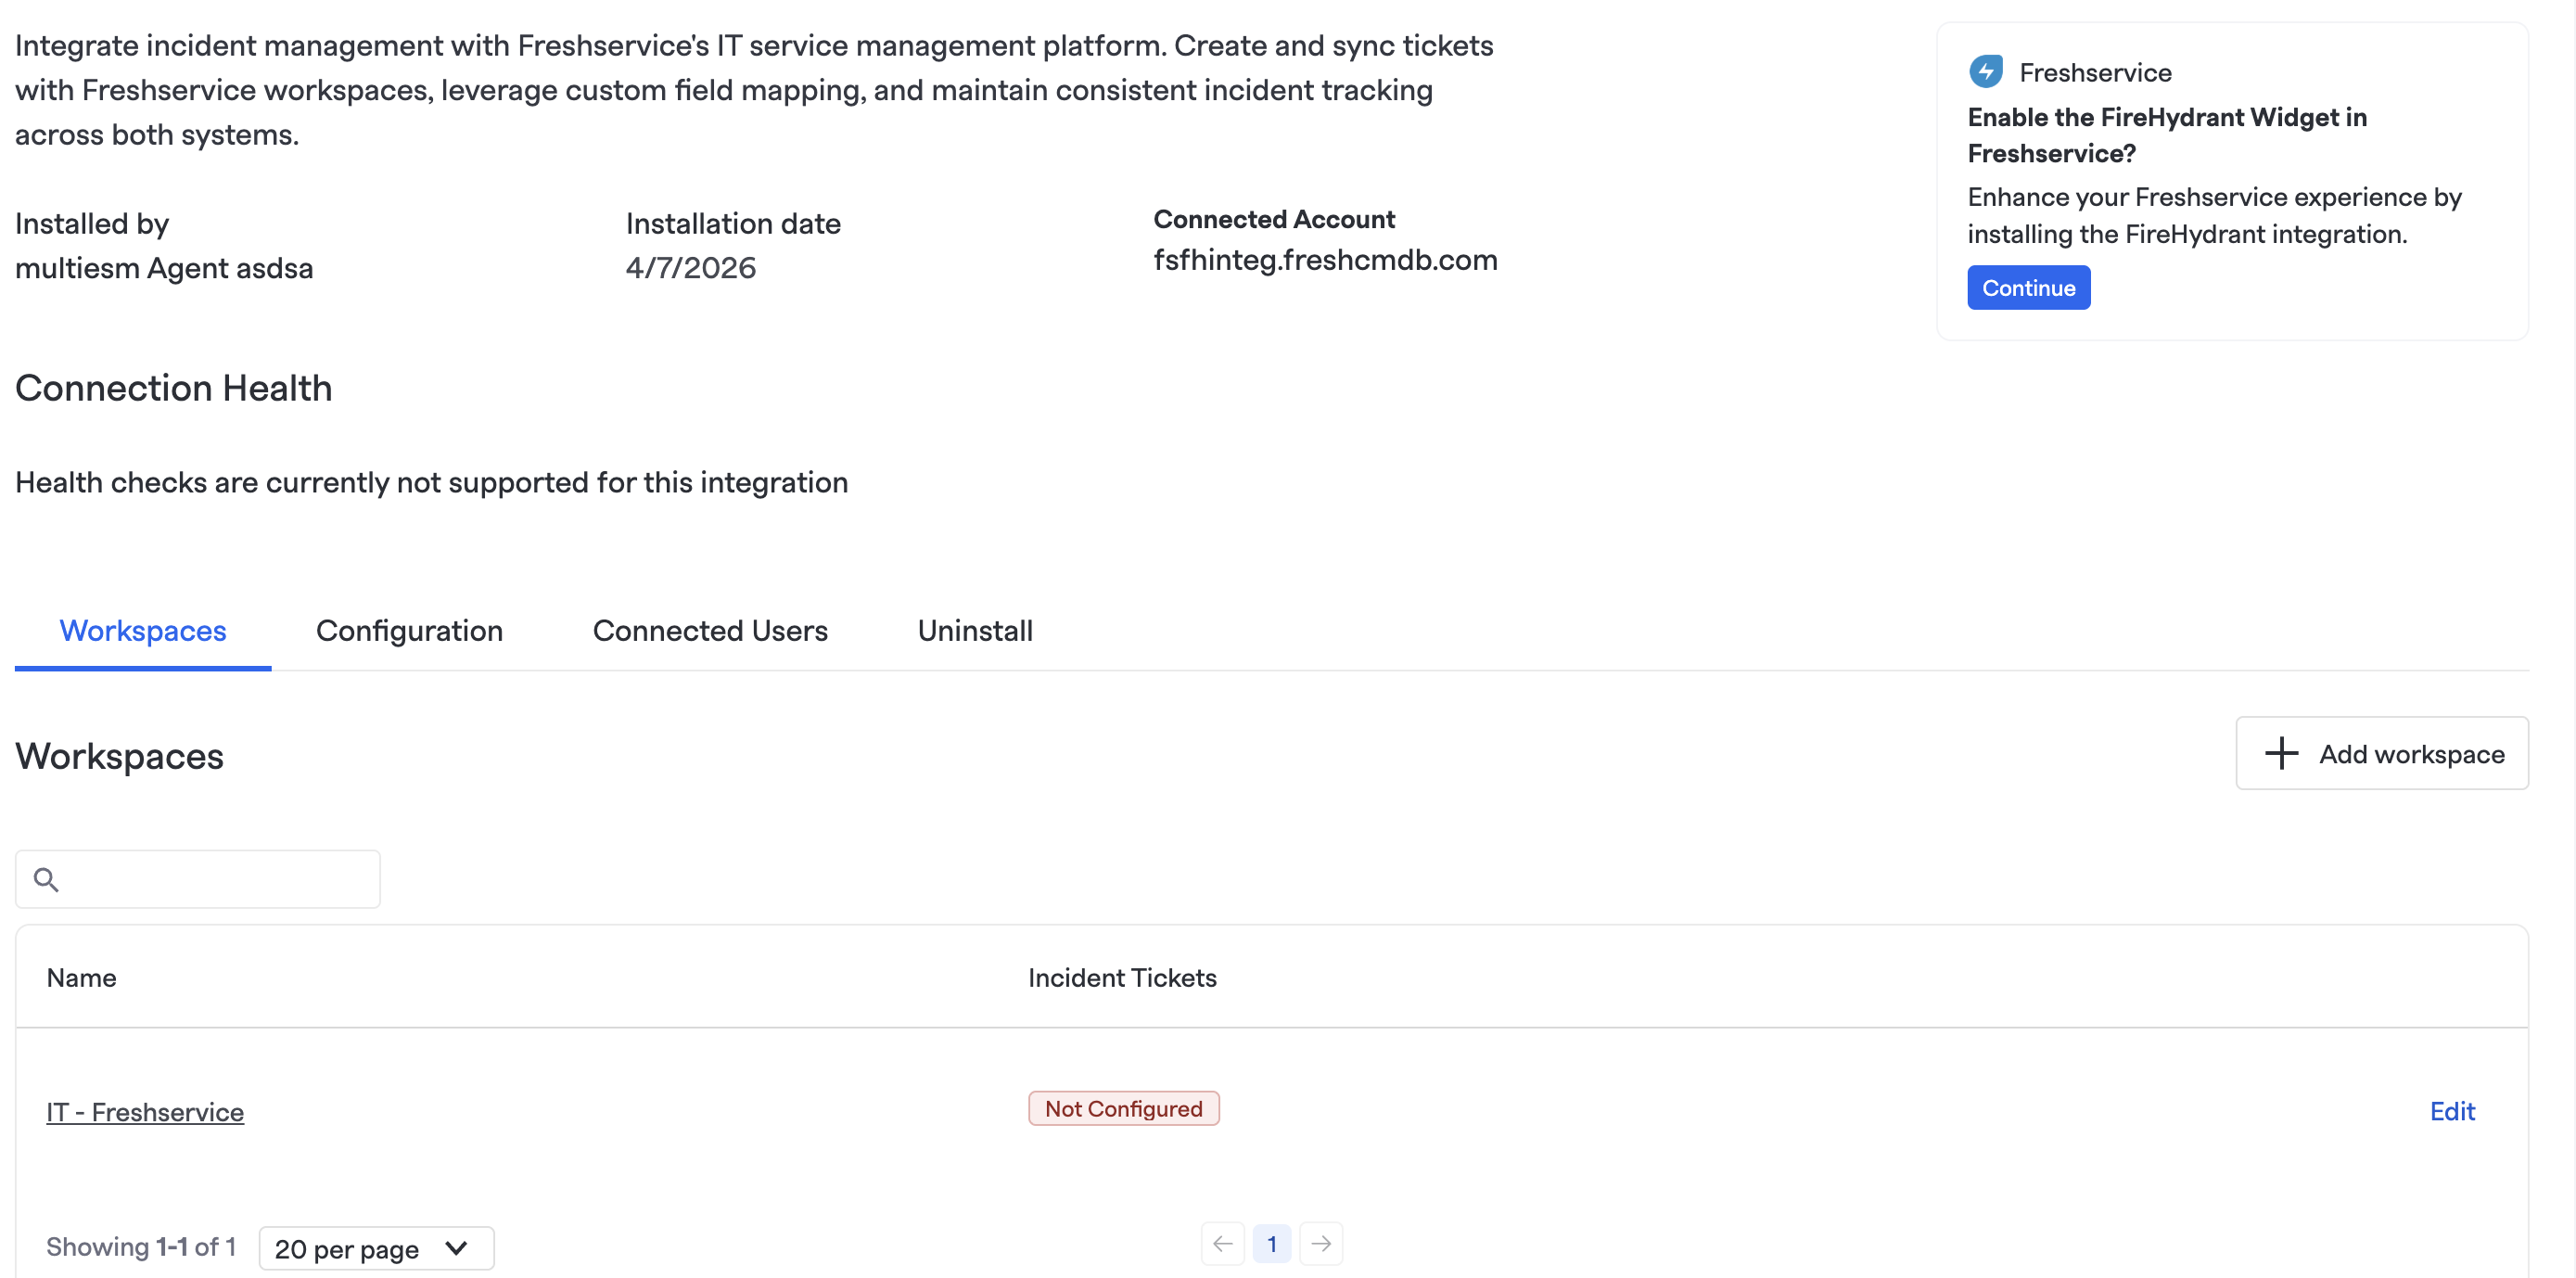2576x1278 pixels.
Task: Select page 1 in the pagination
Action: click(x=1271, y=1243)
